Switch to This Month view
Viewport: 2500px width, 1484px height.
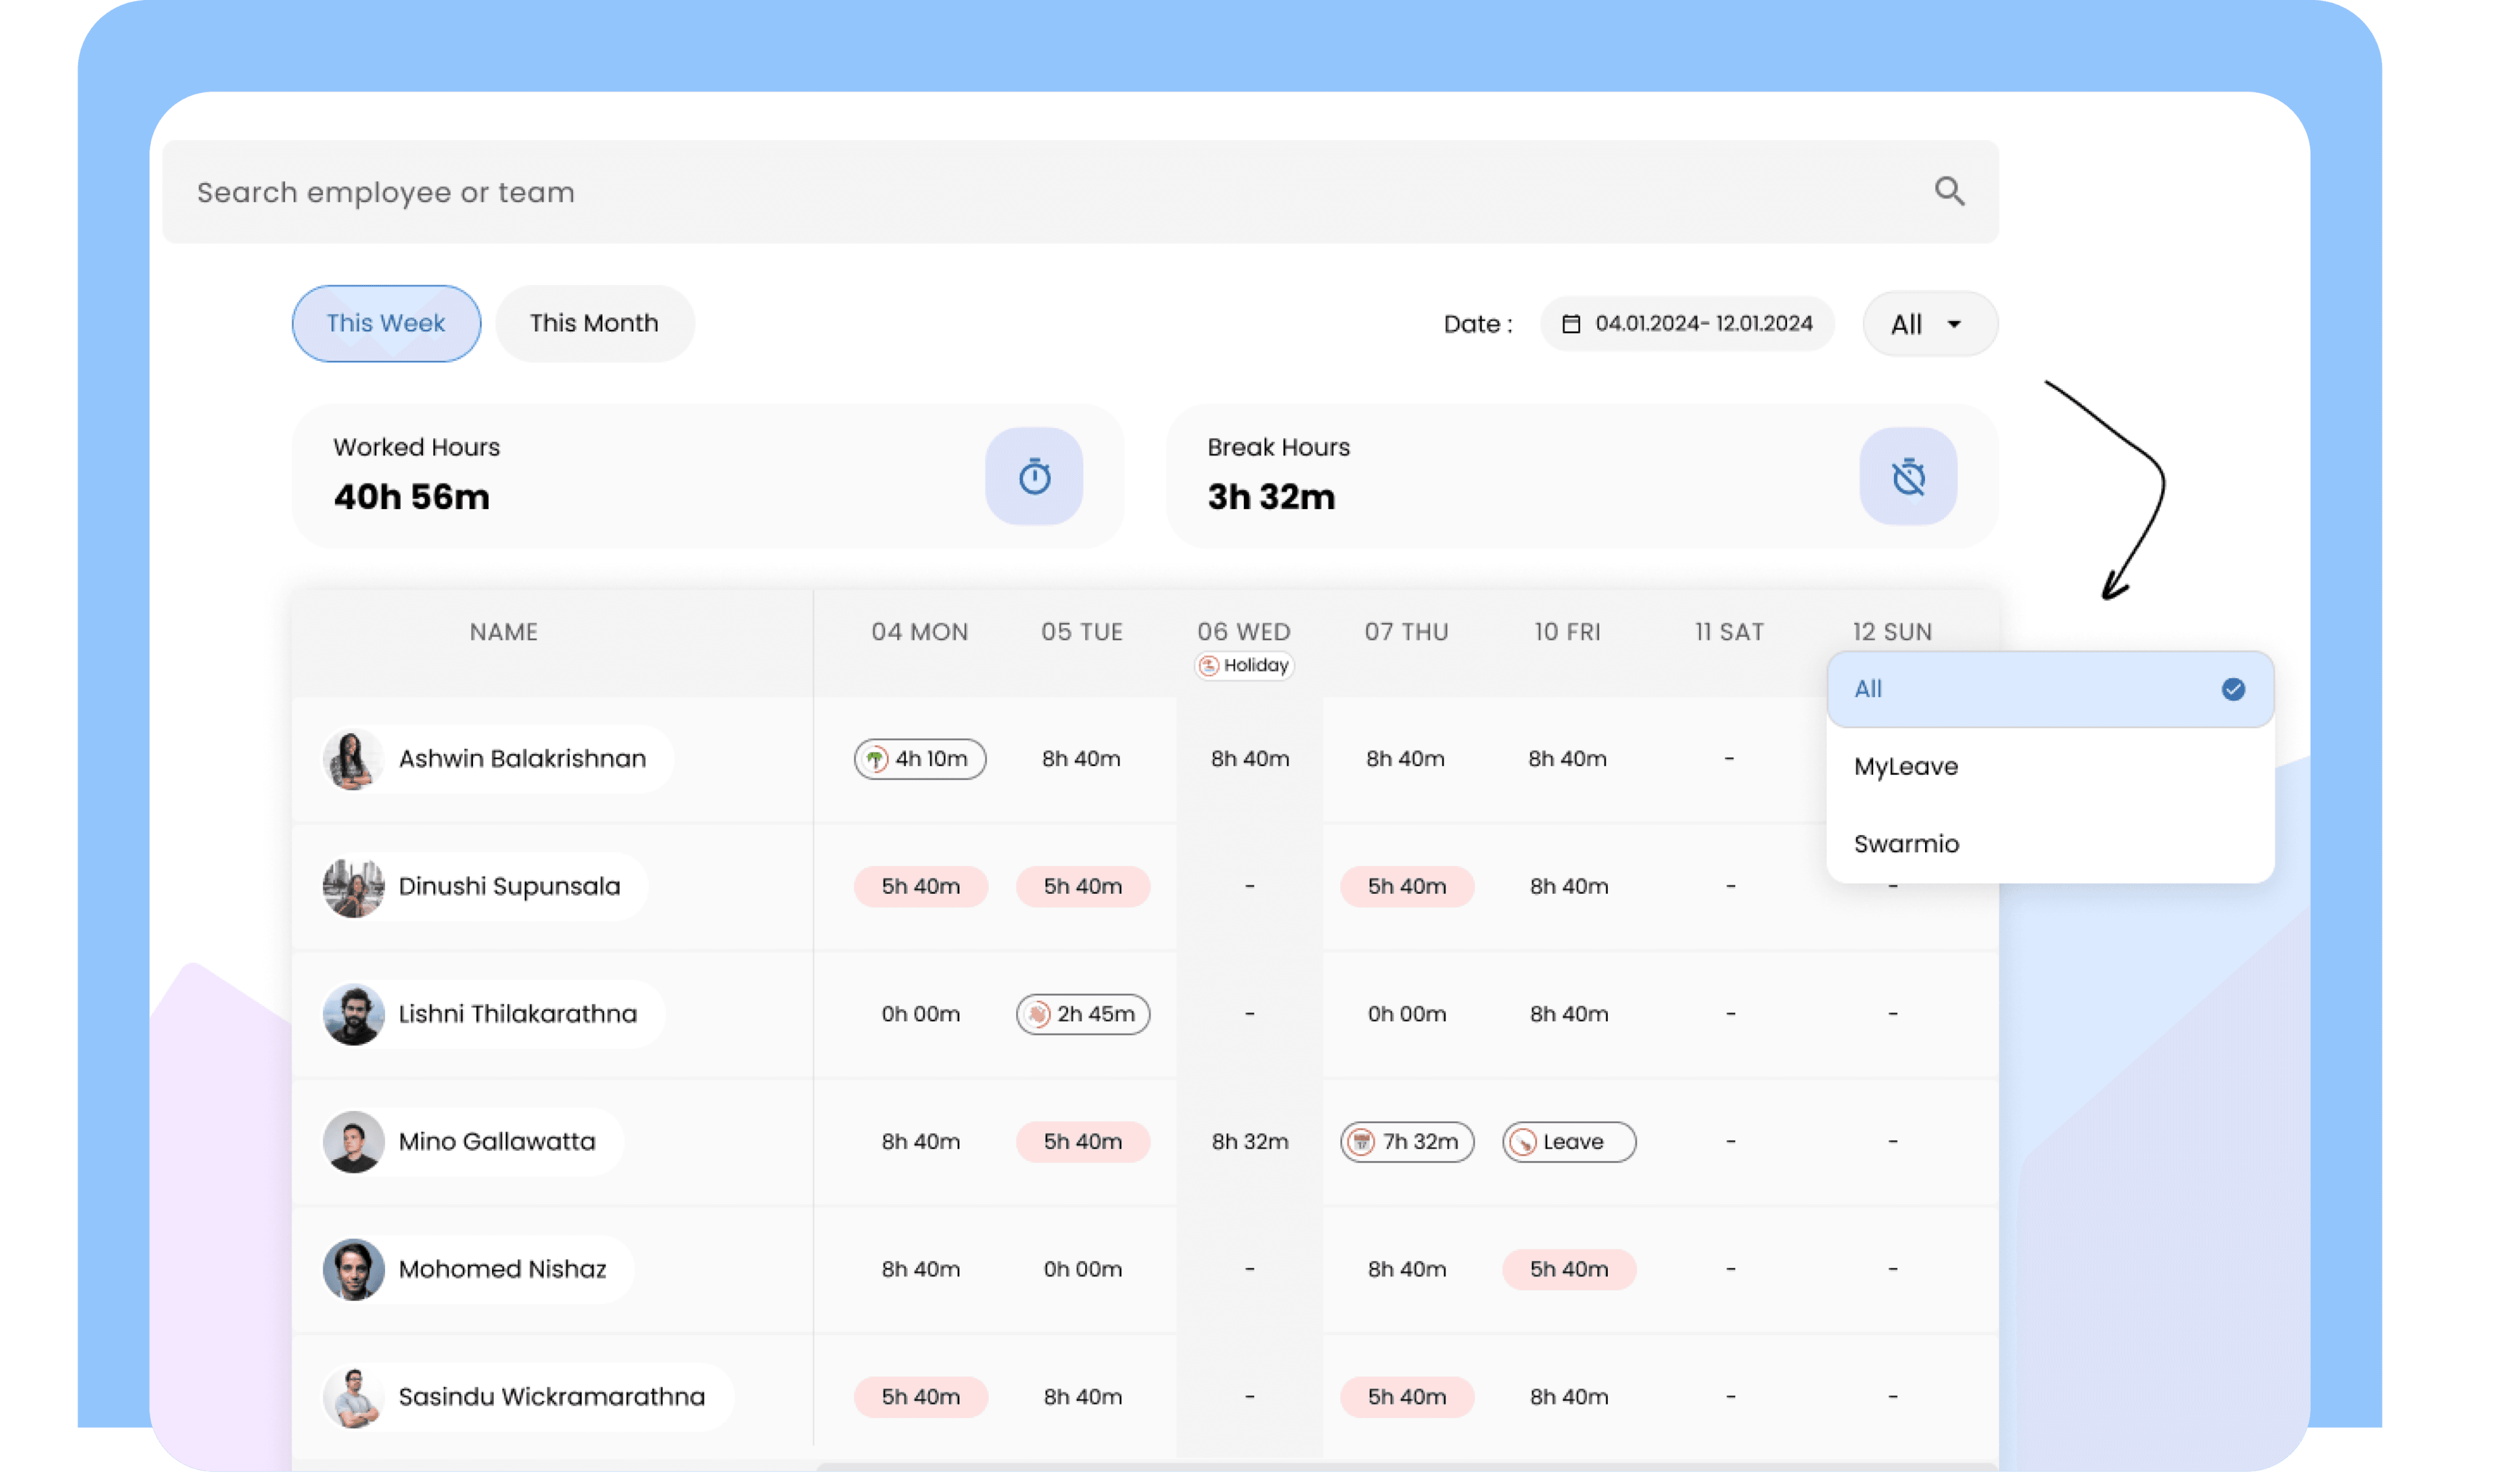(594, 324)
